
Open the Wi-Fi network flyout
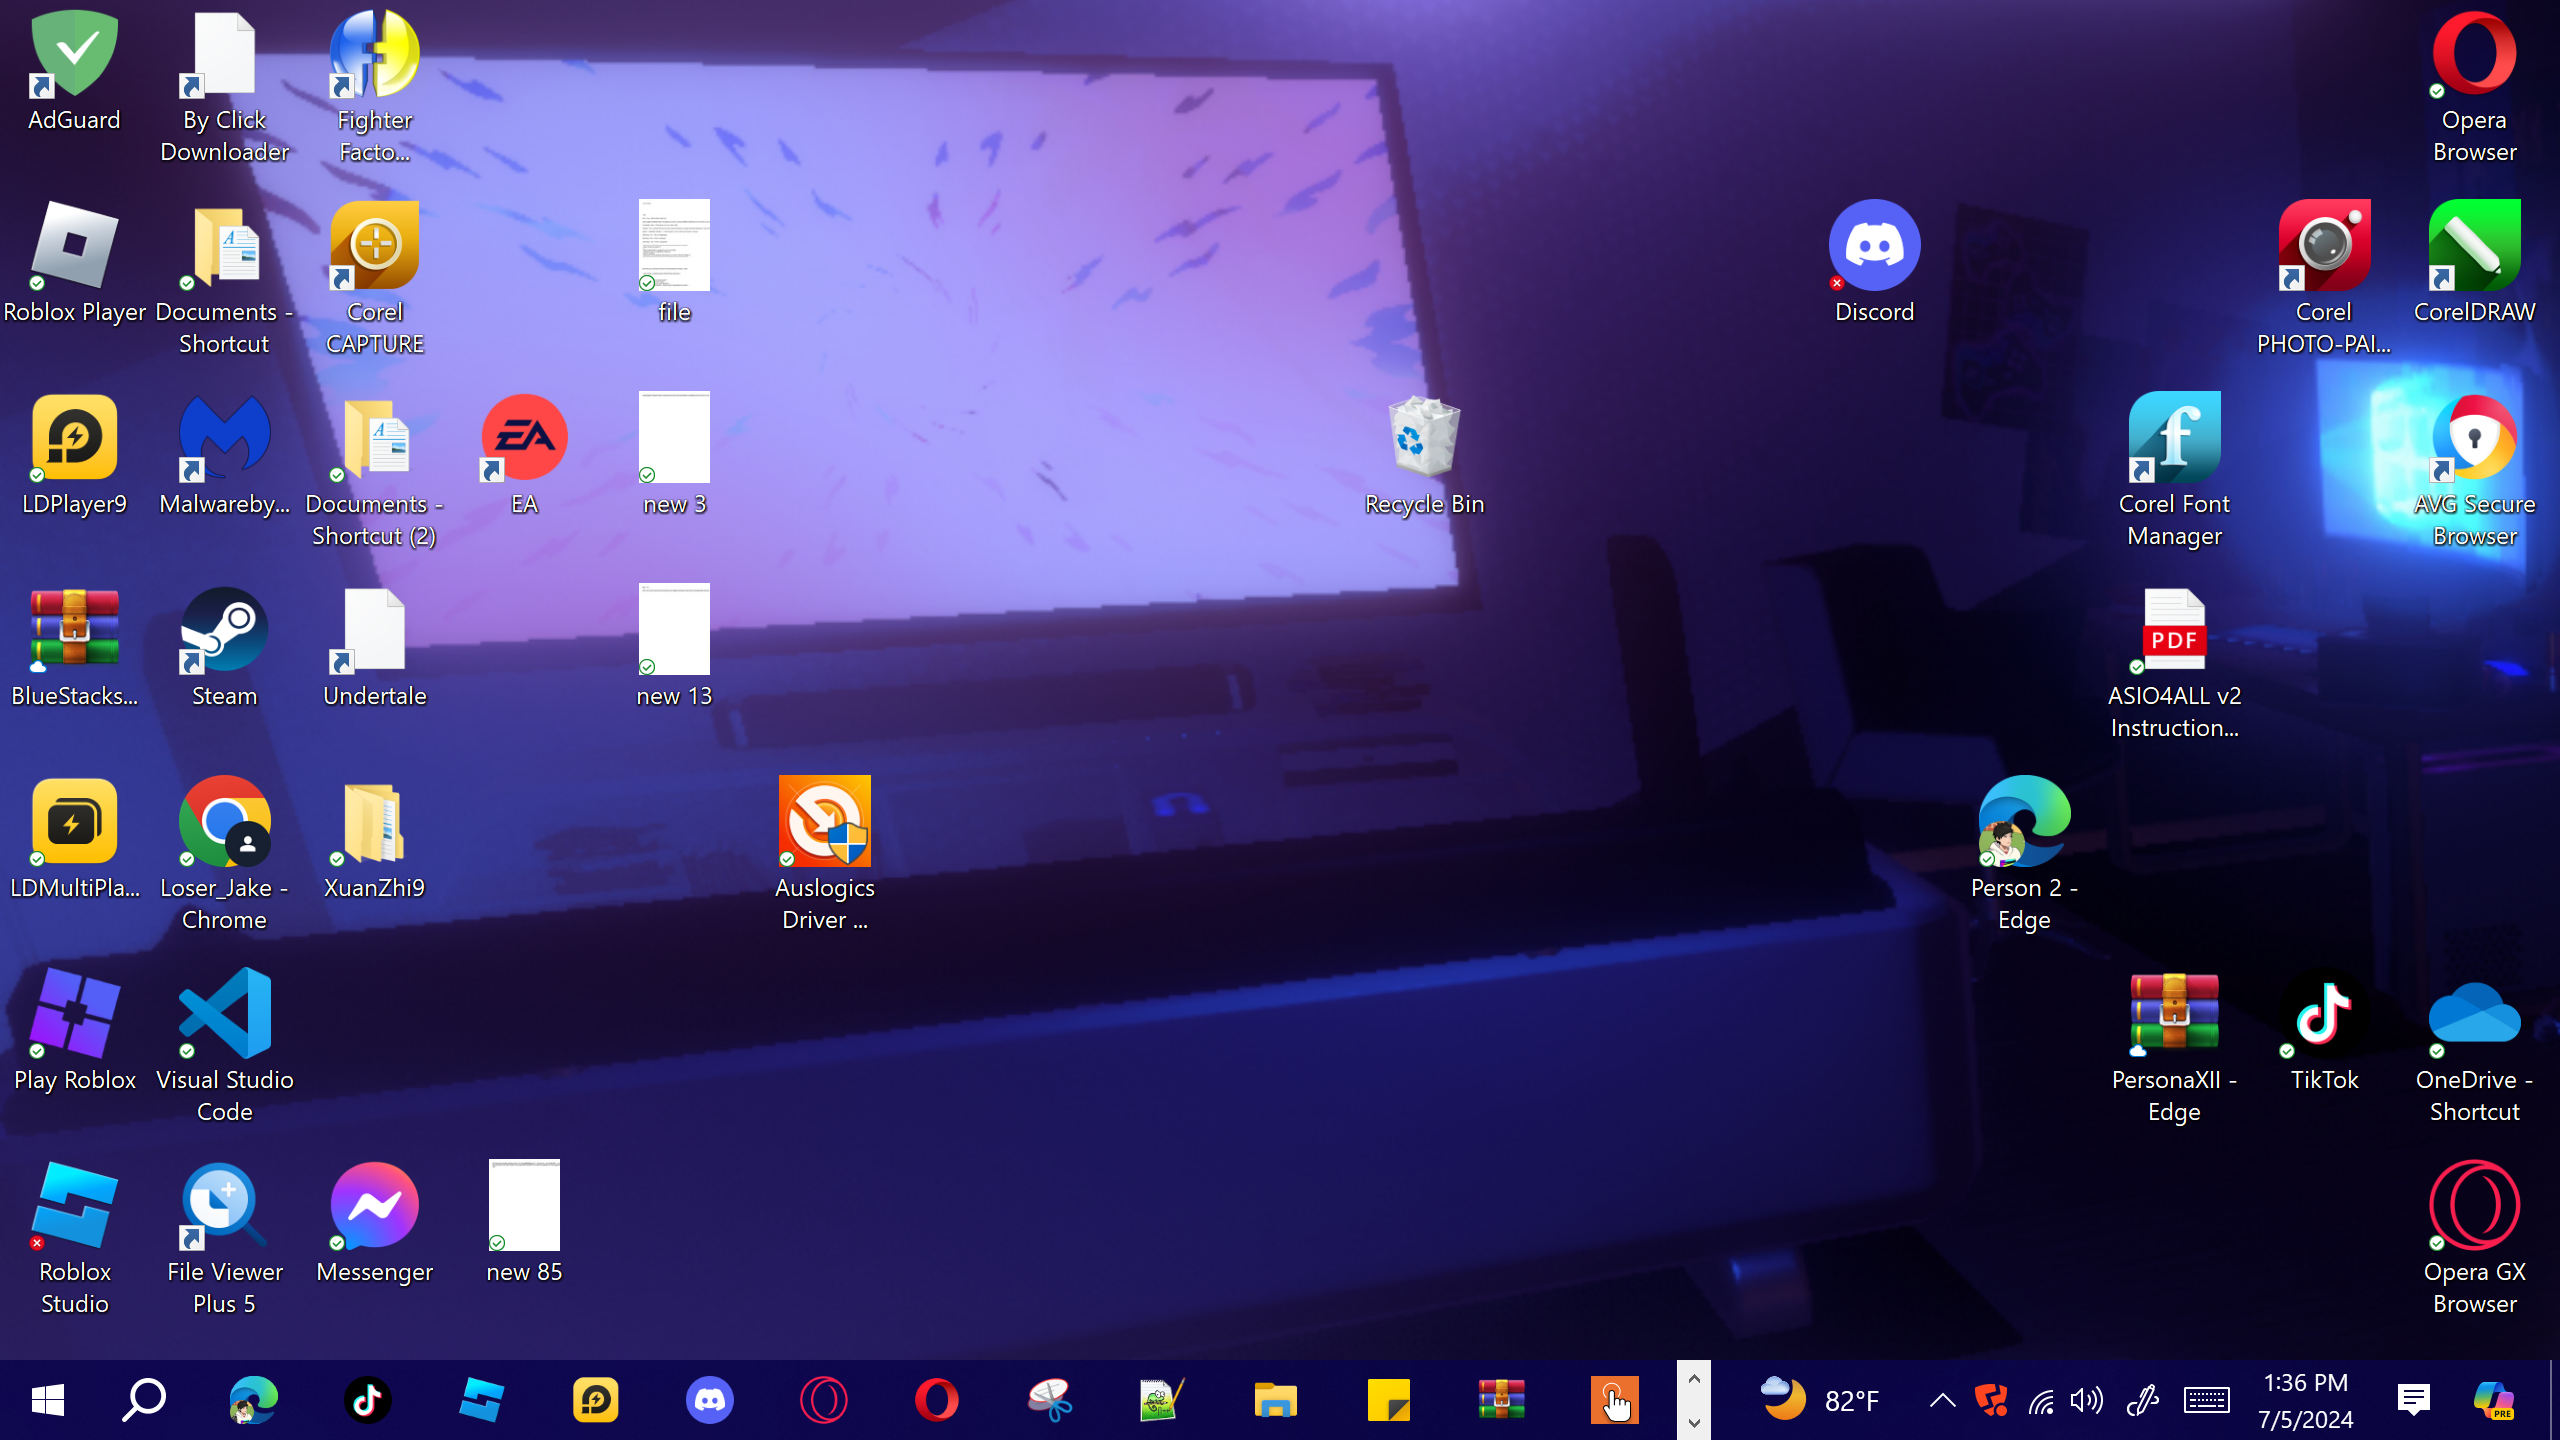click(x=2041, y=1400)
